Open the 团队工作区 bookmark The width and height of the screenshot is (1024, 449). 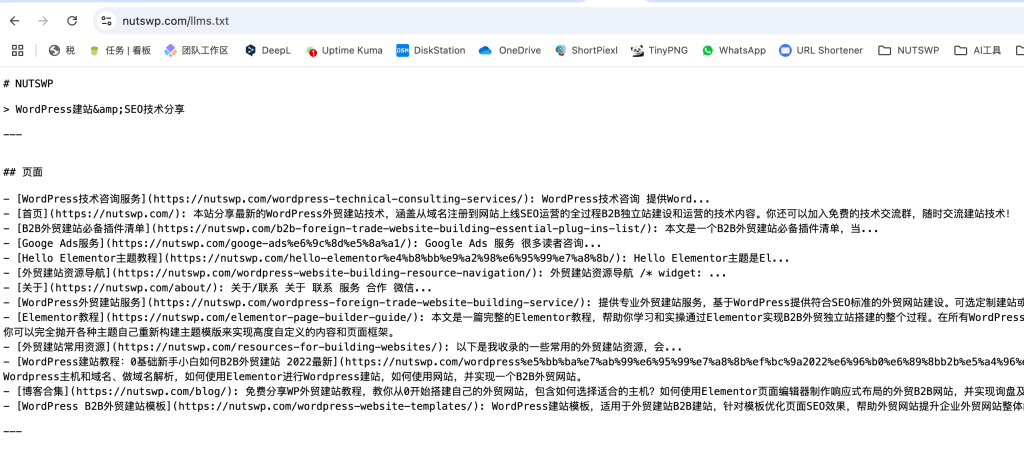pyautogui.click(x=196, y=50)
